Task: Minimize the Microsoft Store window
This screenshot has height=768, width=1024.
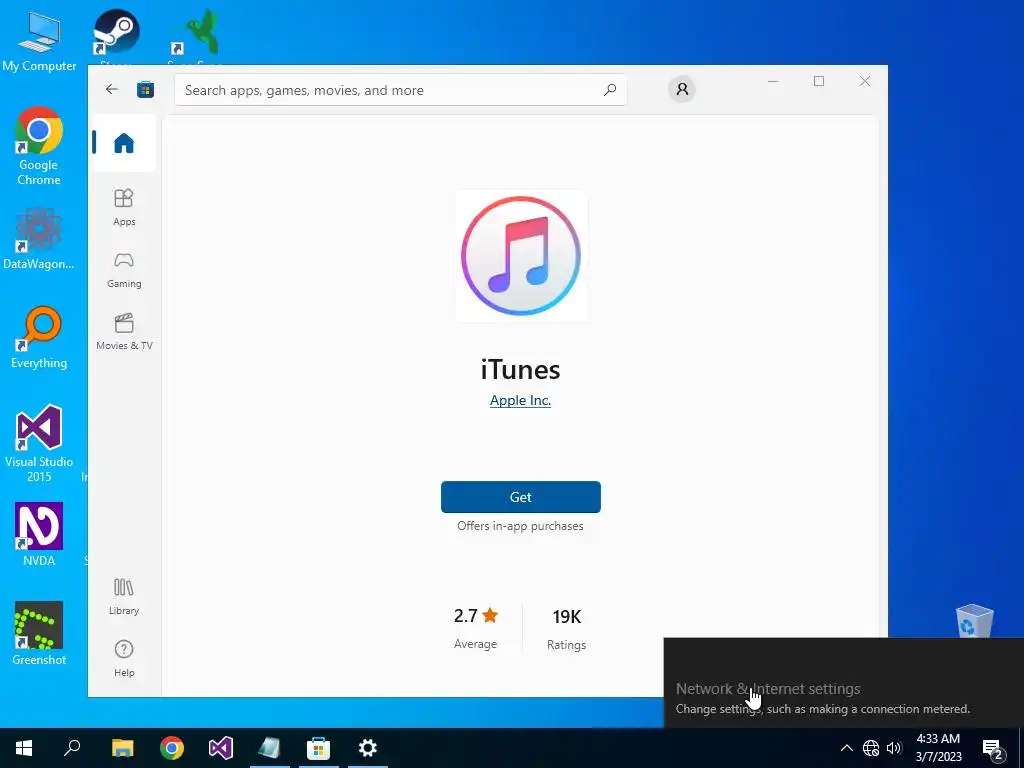Action: click(773, 81)
